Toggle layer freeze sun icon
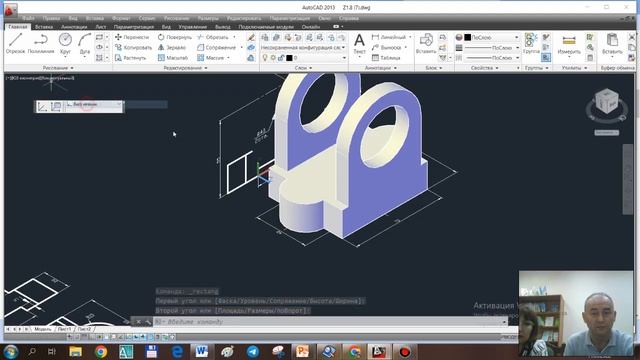Viewport: 640px width, 360px height. point(273,58)
